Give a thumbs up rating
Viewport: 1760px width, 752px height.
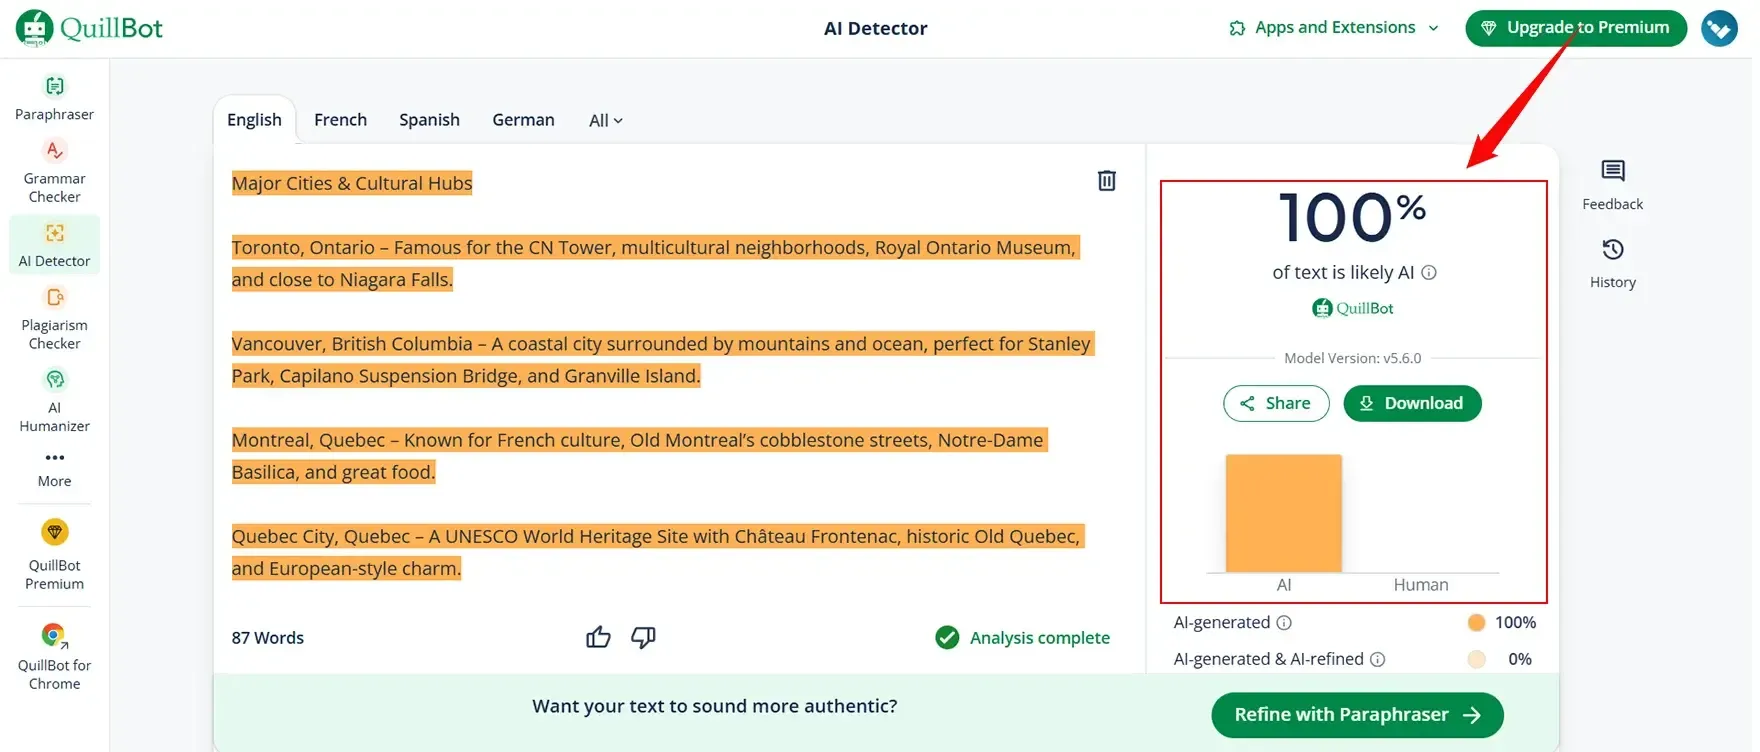(598, 637)
